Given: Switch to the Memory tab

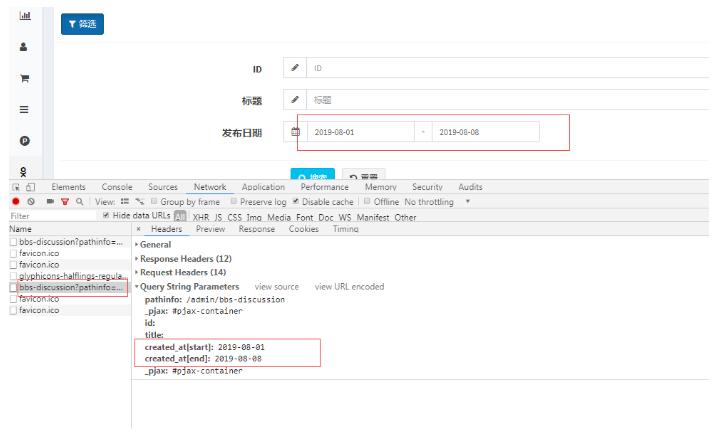Looking at the screenshot, I should (x=380, y=187).
